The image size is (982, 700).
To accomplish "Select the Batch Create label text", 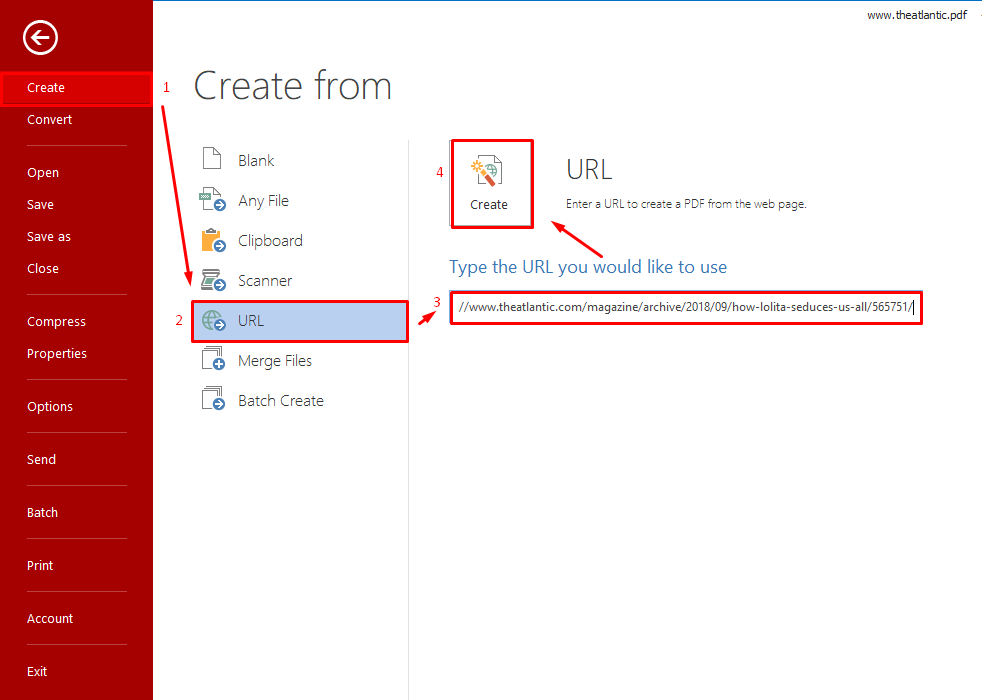I will pos(281,401).
